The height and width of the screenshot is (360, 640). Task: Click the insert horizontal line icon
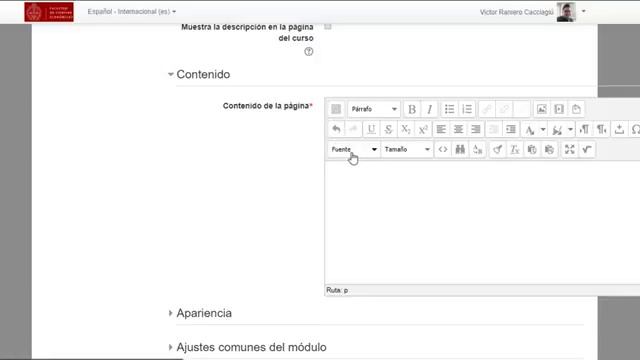619,129
